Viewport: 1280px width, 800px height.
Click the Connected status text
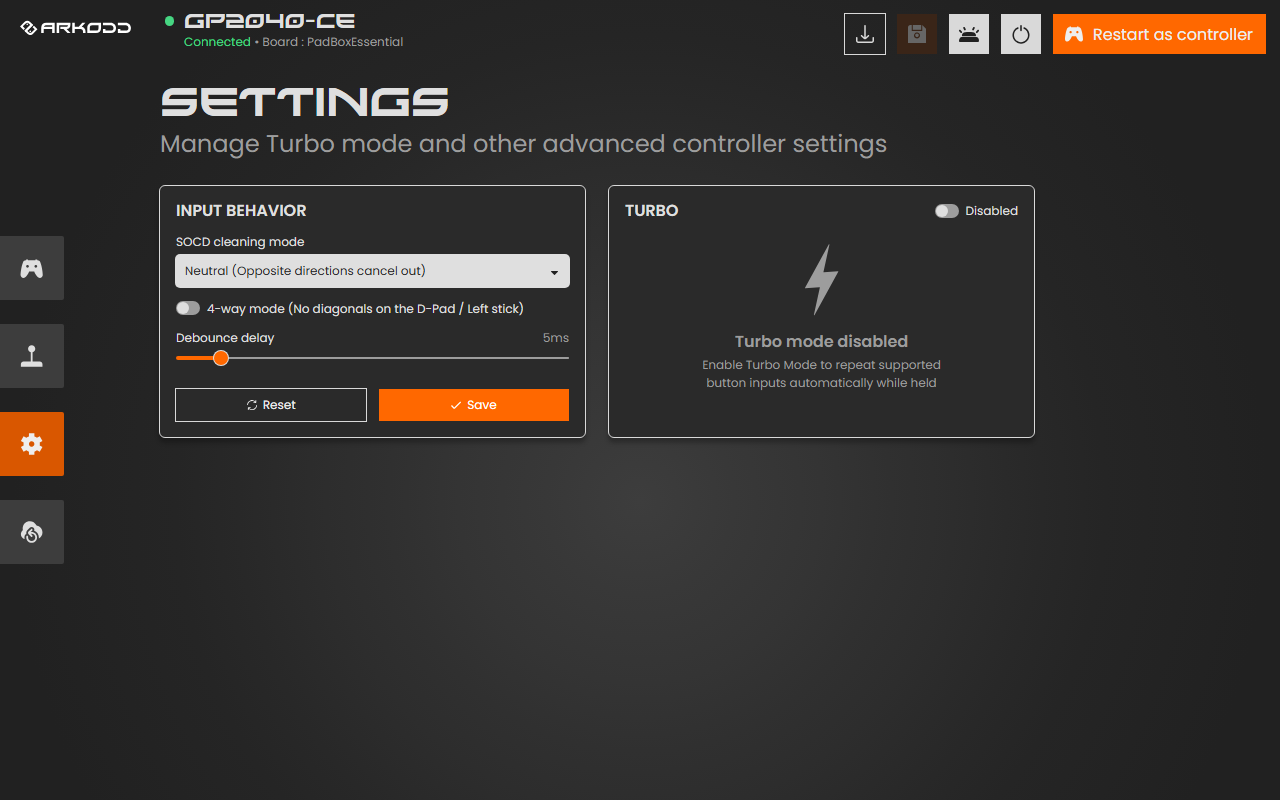(217, 42)
